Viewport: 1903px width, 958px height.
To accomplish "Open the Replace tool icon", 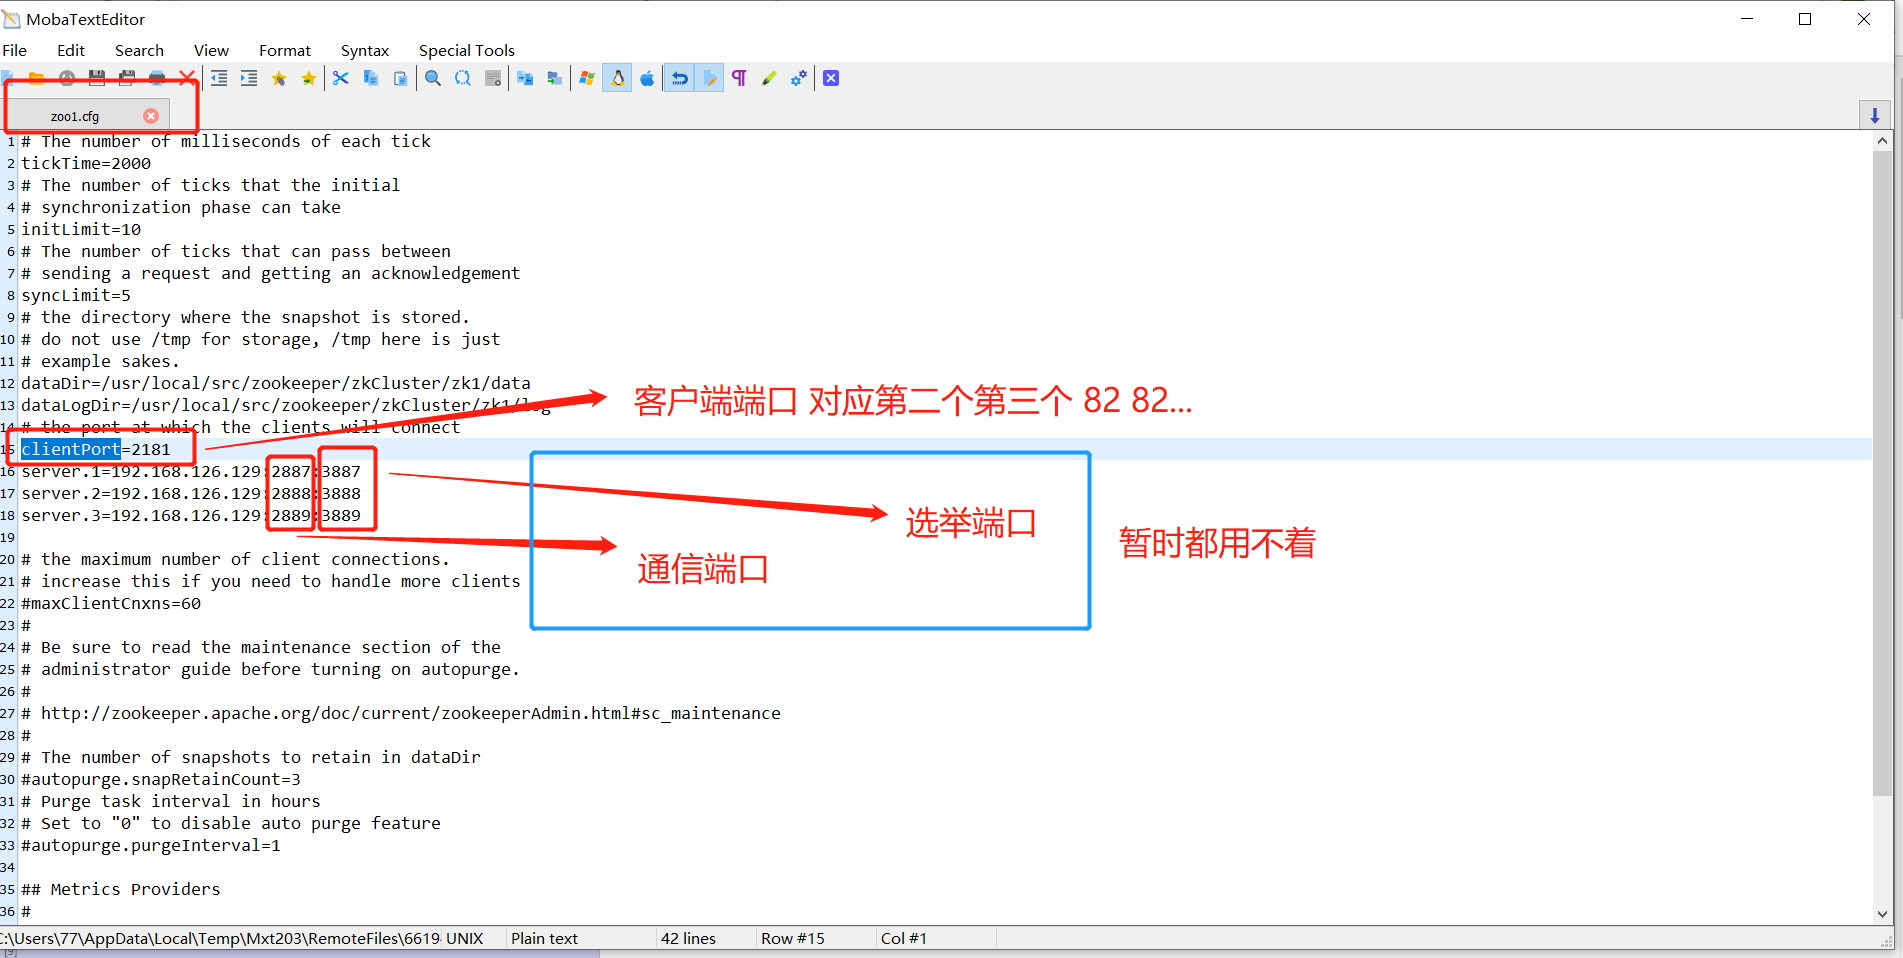I will 463,78.
